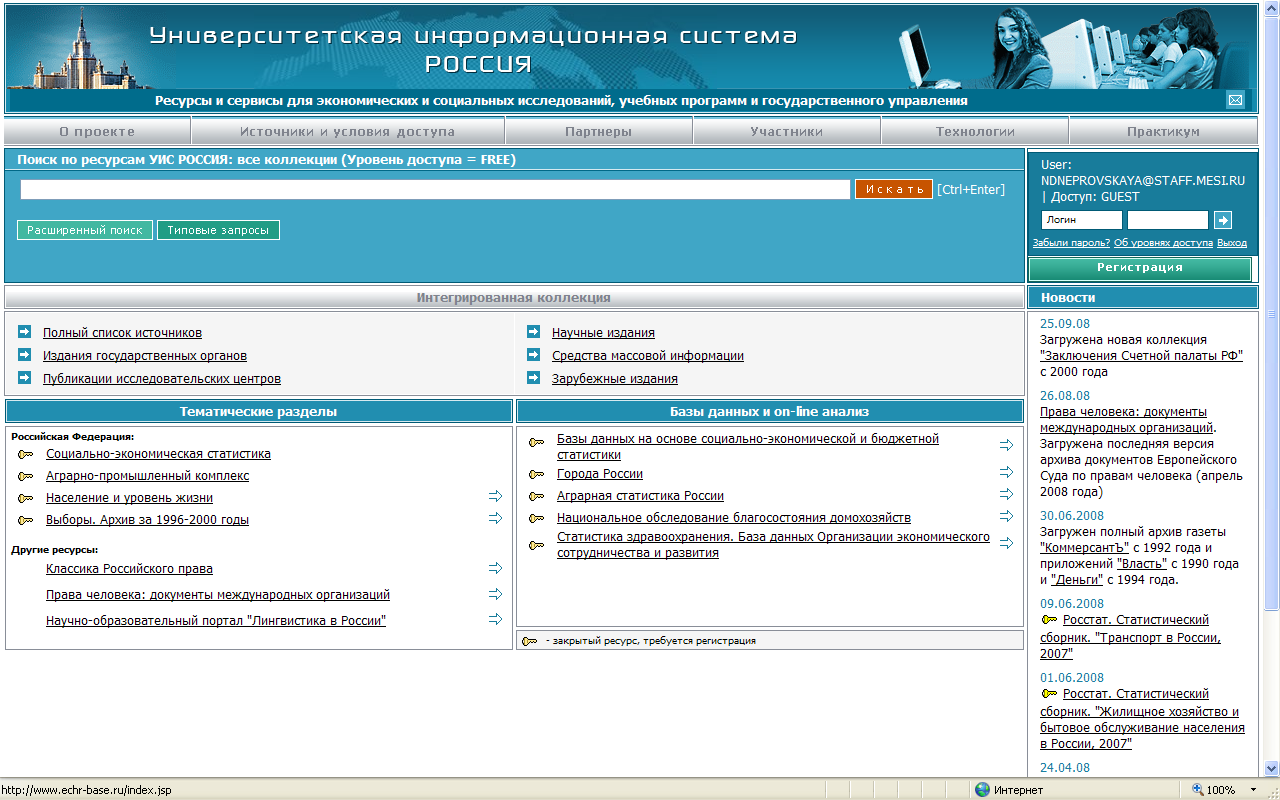Follow the Об уровнях доступа link
Screen dimensions: 1280x800
coord(1163,243)
